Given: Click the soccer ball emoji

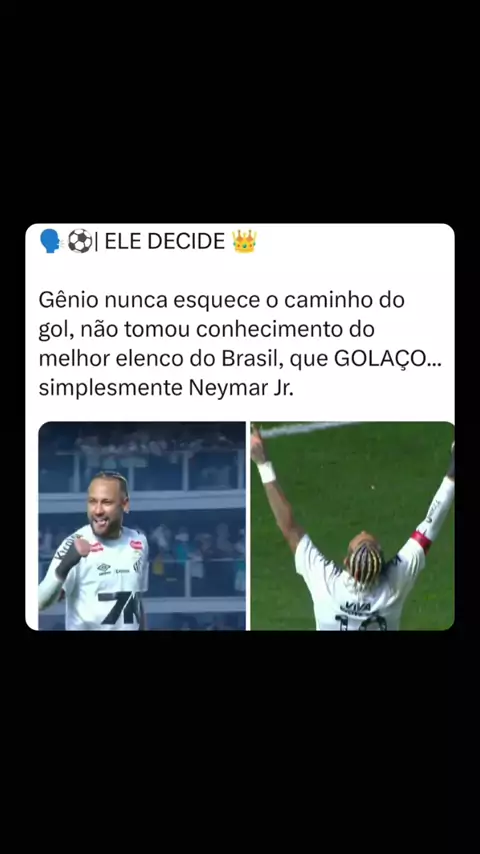Looking at the screenshot, I should tap(80, 241).
